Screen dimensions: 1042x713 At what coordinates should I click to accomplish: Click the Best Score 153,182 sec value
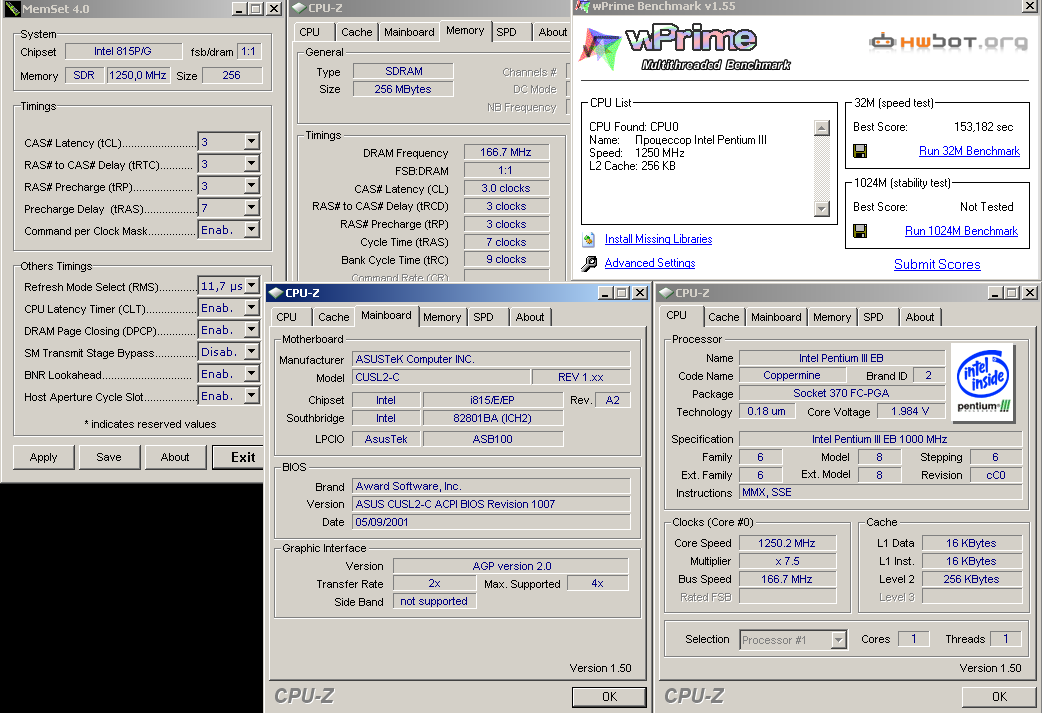pos(984,127)
